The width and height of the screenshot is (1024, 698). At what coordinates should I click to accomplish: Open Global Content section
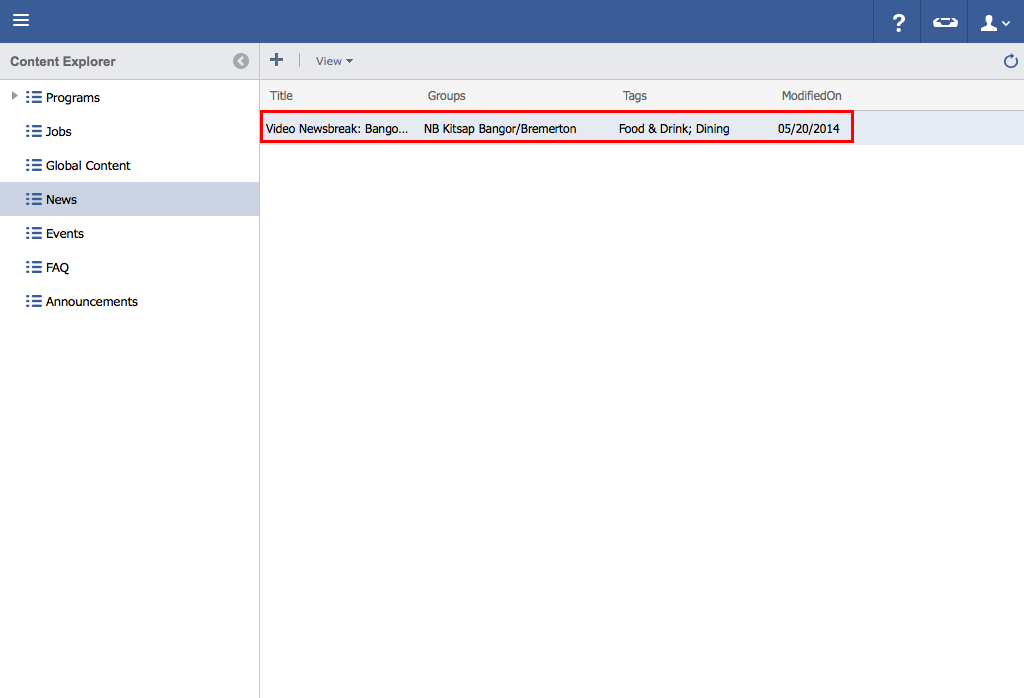pyautogui.click(x=87, y=166)
